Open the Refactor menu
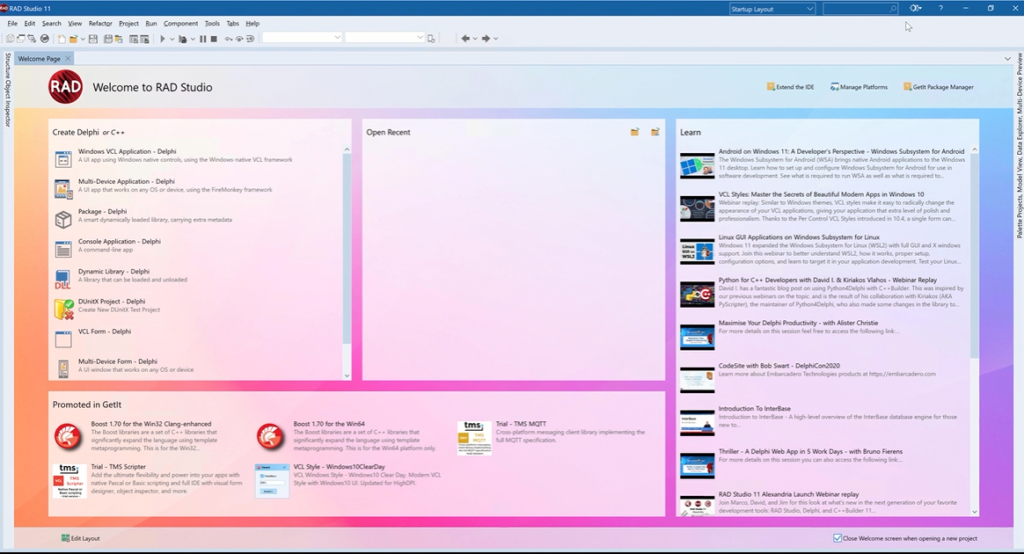The width and height of the screenshot is (1024, 554). (x=101, y=24)
